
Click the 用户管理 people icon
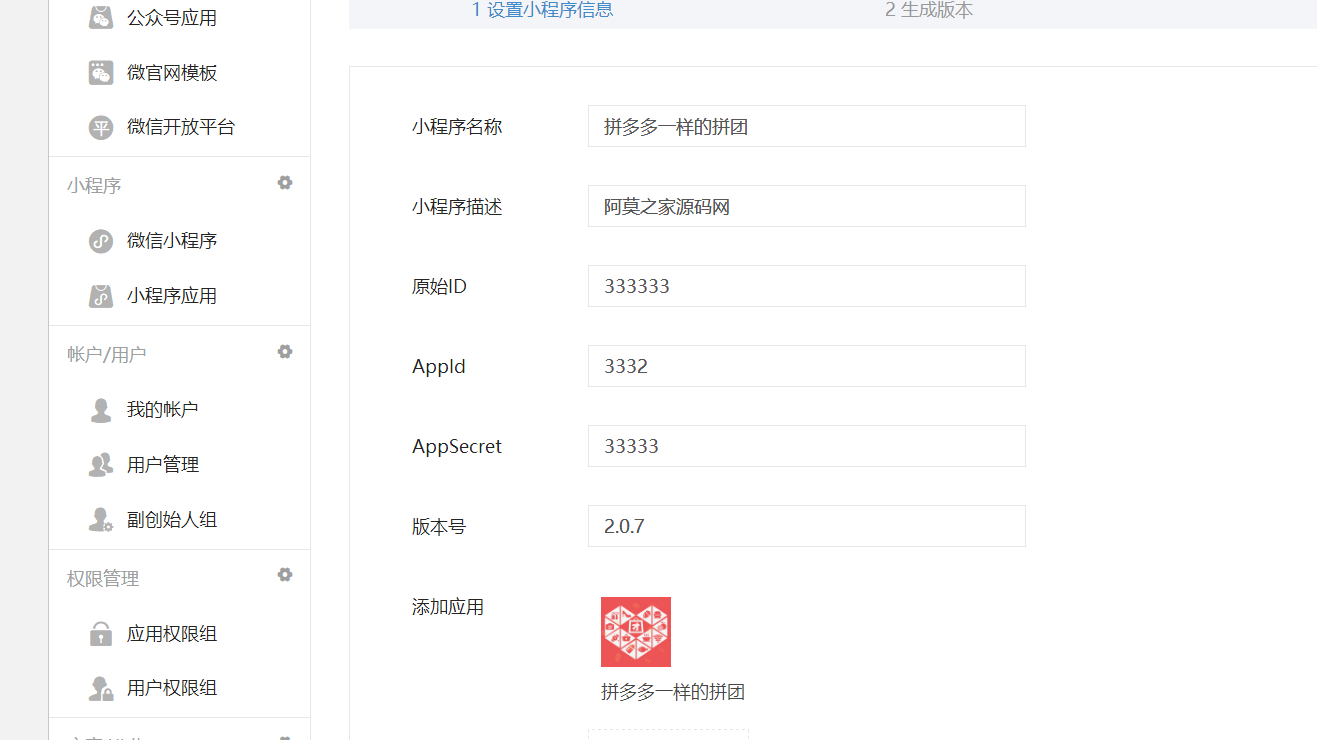coord(101,465)
